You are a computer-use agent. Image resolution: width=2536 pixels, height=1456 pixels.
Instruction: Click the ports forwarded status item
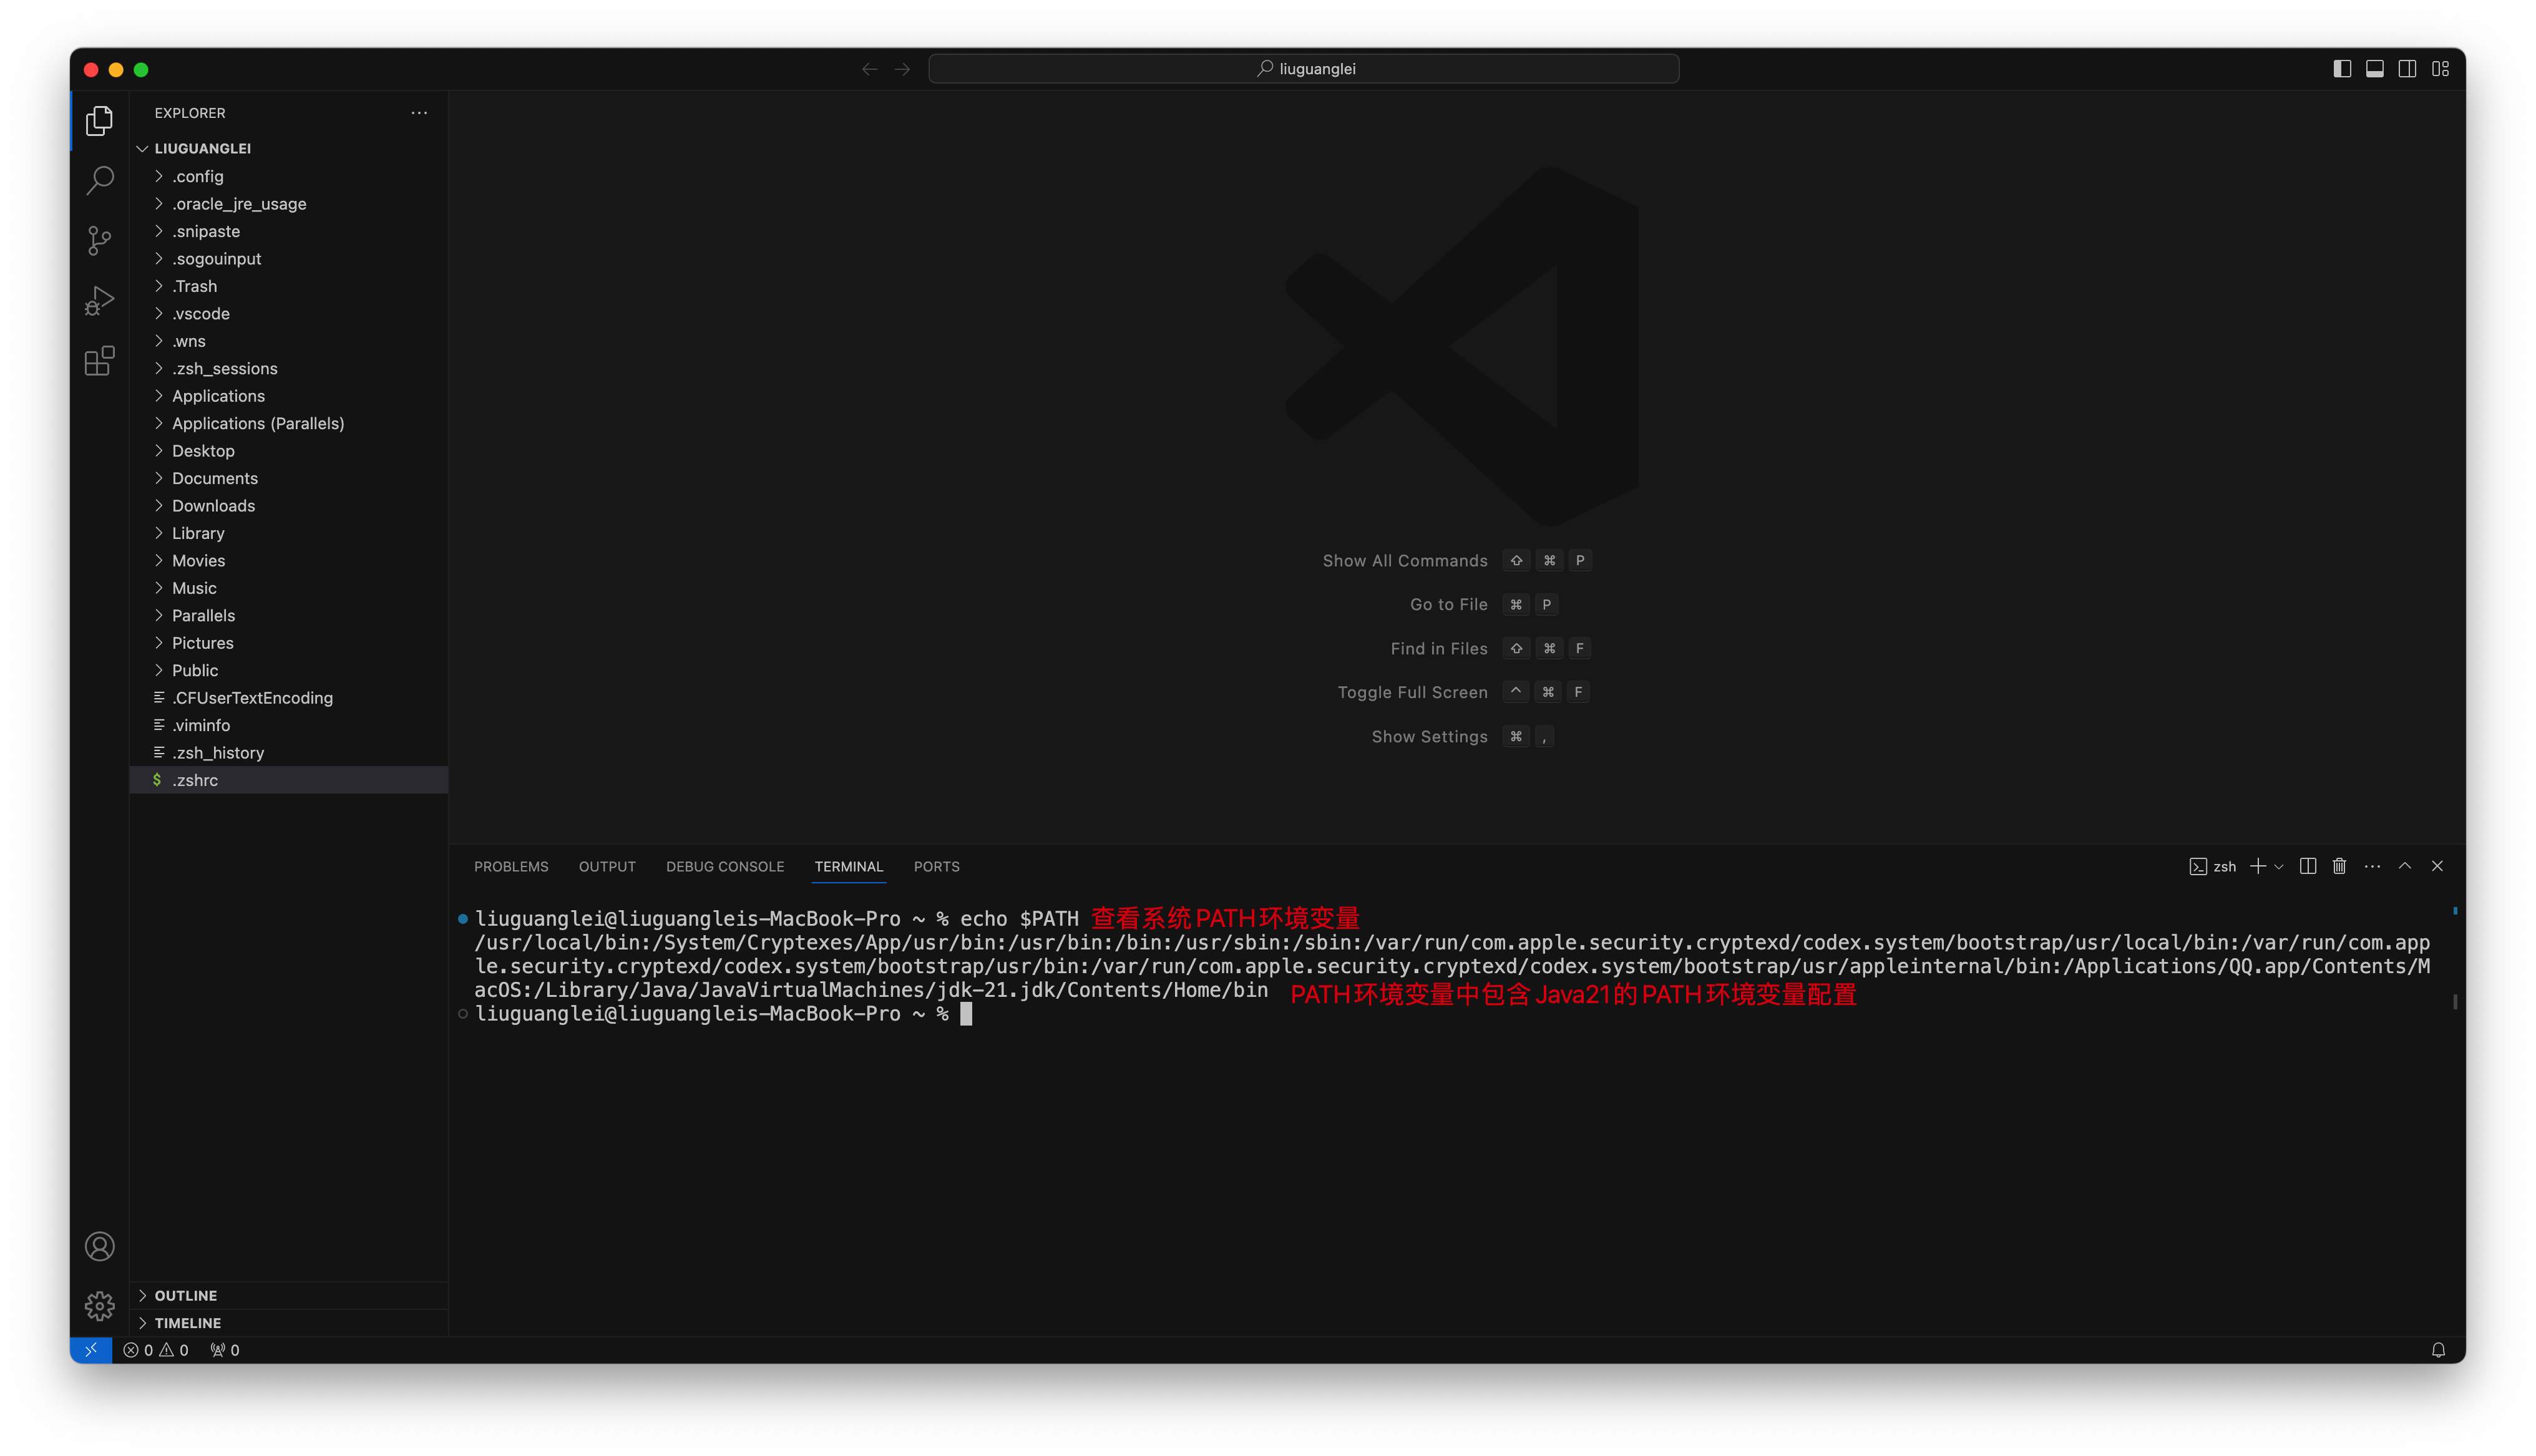(x=225, y=1350)
